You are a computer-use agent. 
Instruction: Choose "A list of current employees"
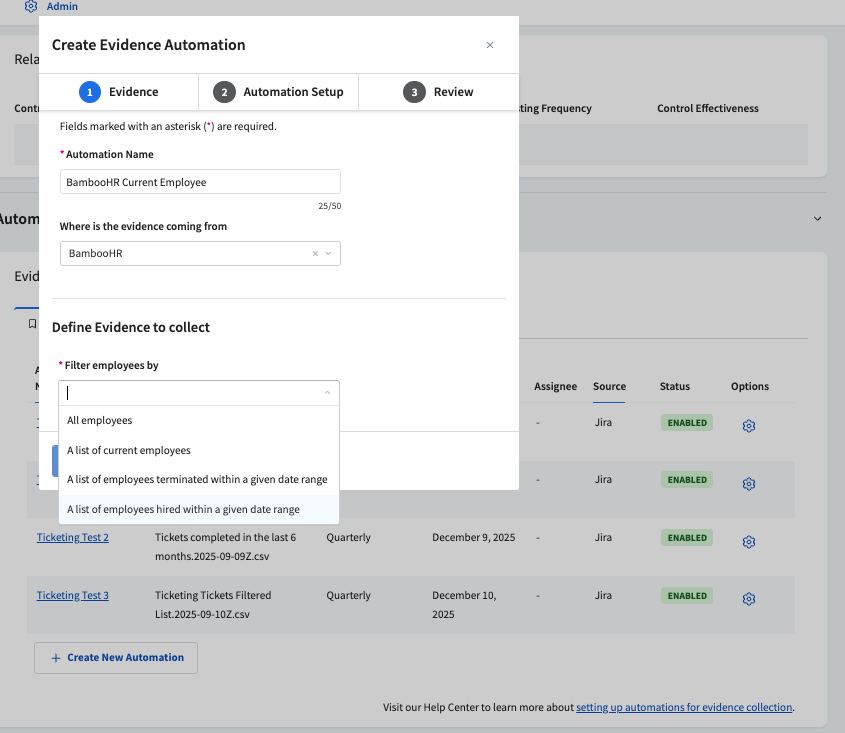(x=129, y=451)
